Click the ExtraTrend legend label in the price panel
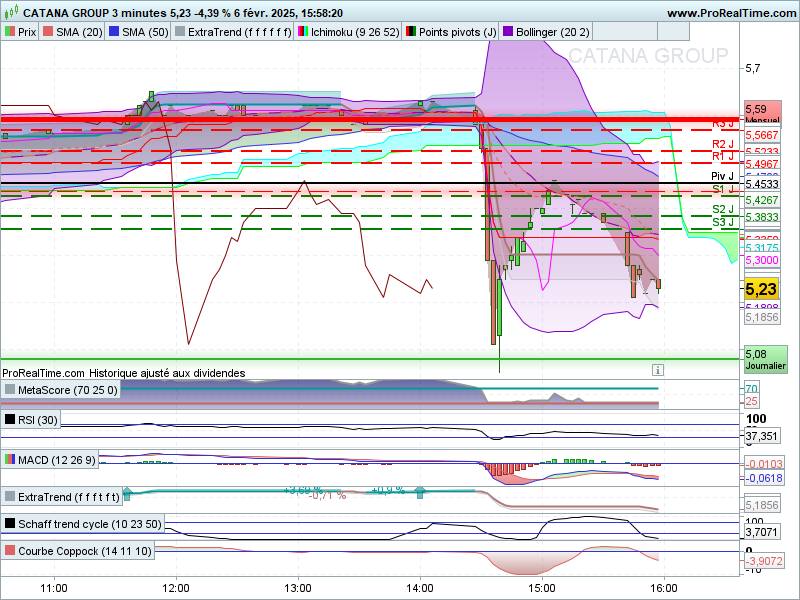This screenshot has height=600, width=800. pos(239,32)
